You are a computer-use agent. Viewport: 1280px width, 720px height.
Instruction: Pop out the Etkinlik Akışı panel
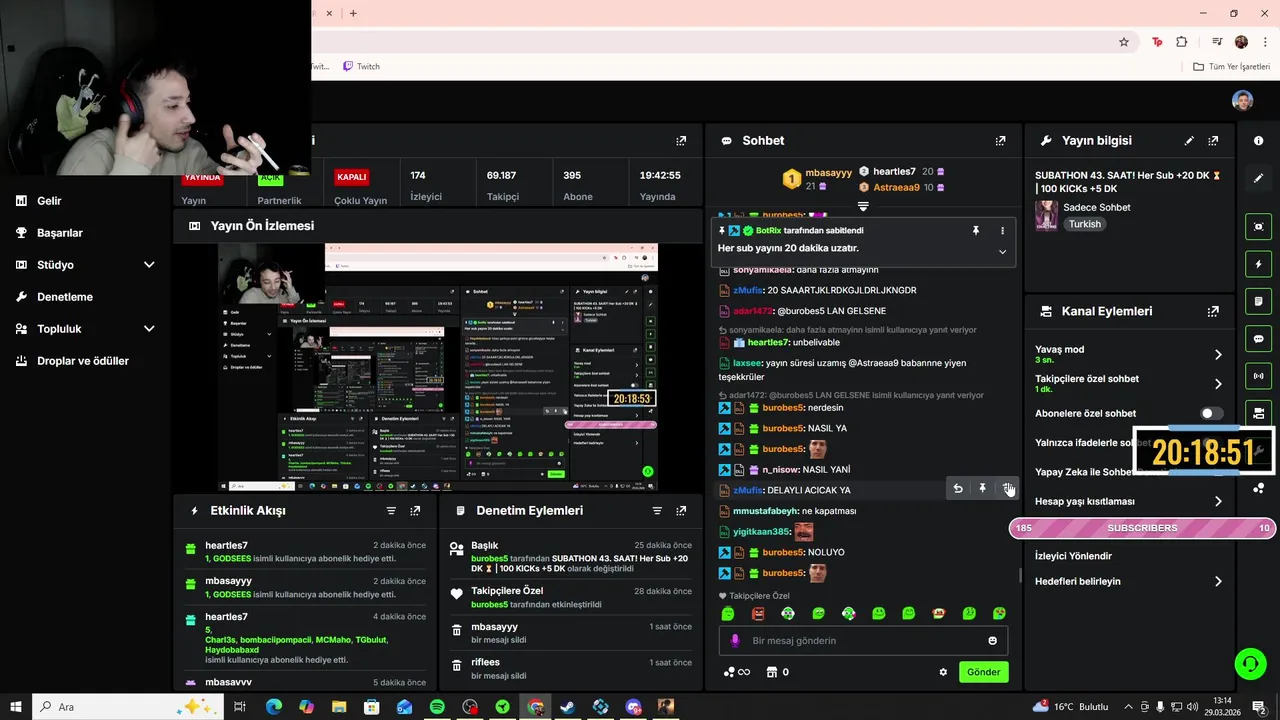pos(415,510)
